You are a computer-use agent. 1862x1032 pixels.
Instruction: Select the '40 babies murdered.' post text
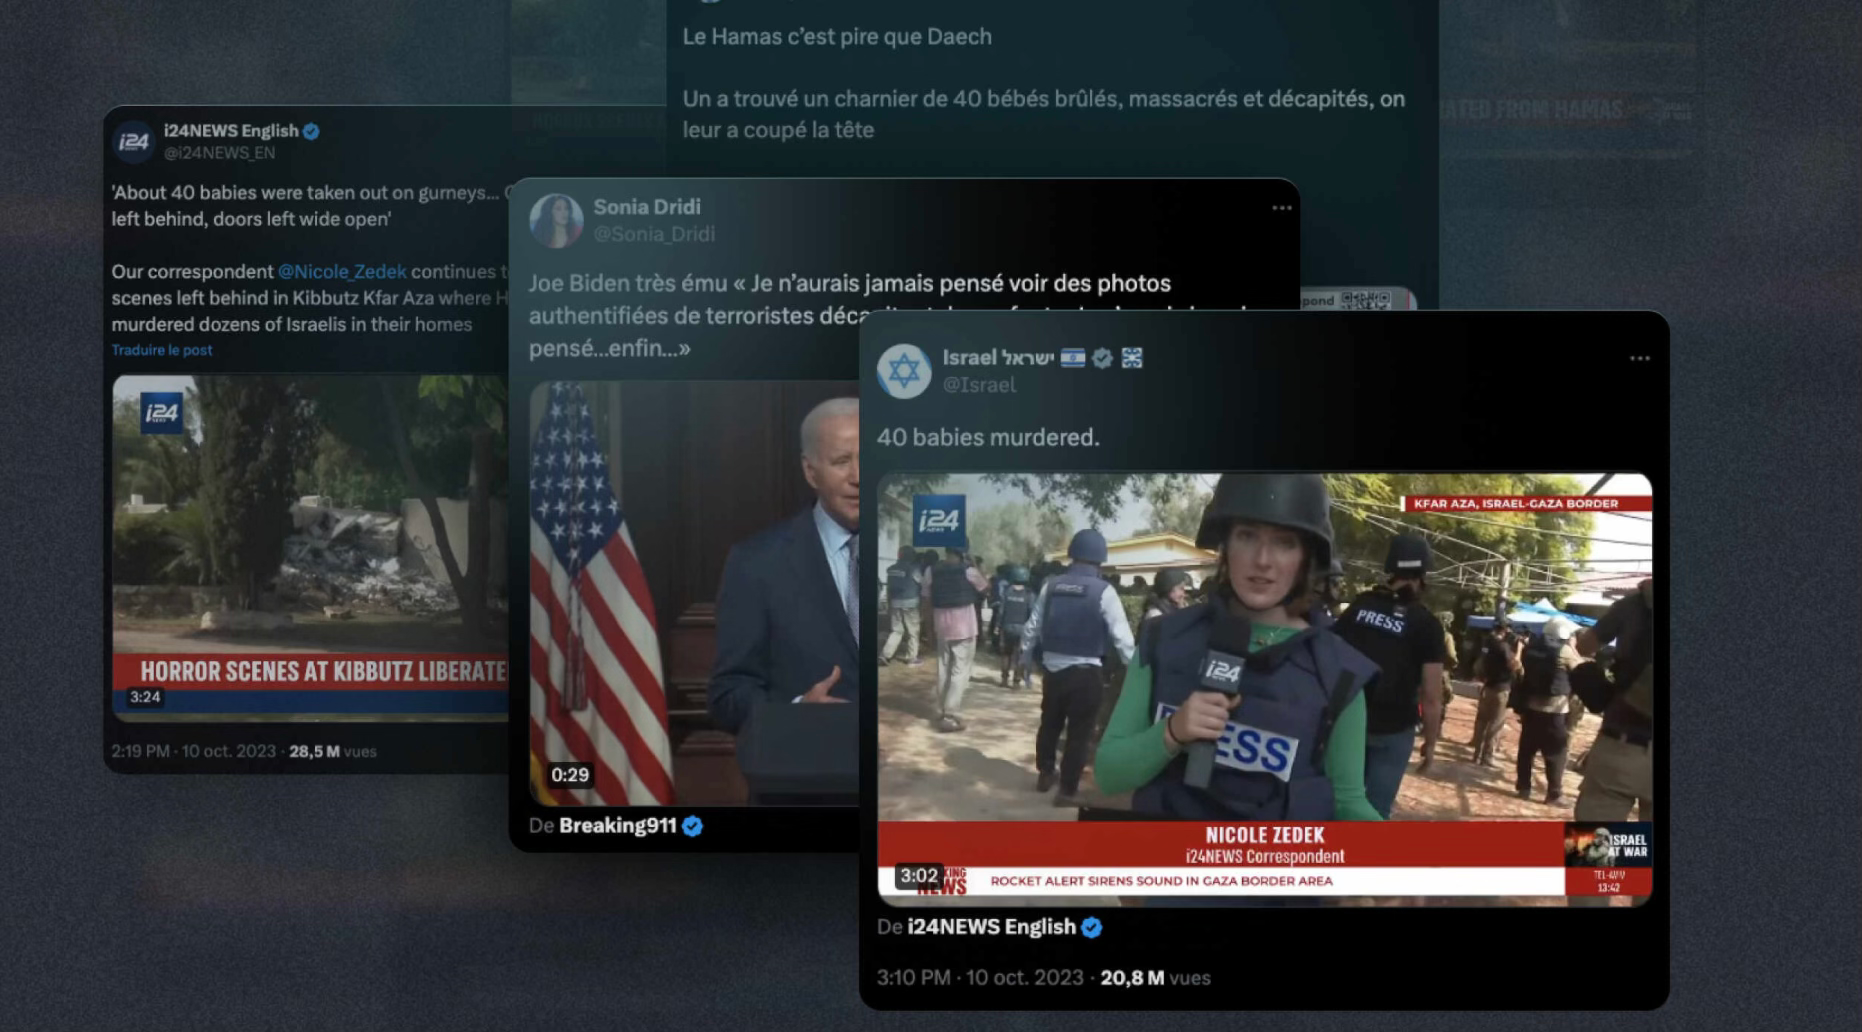click(988, 437)
